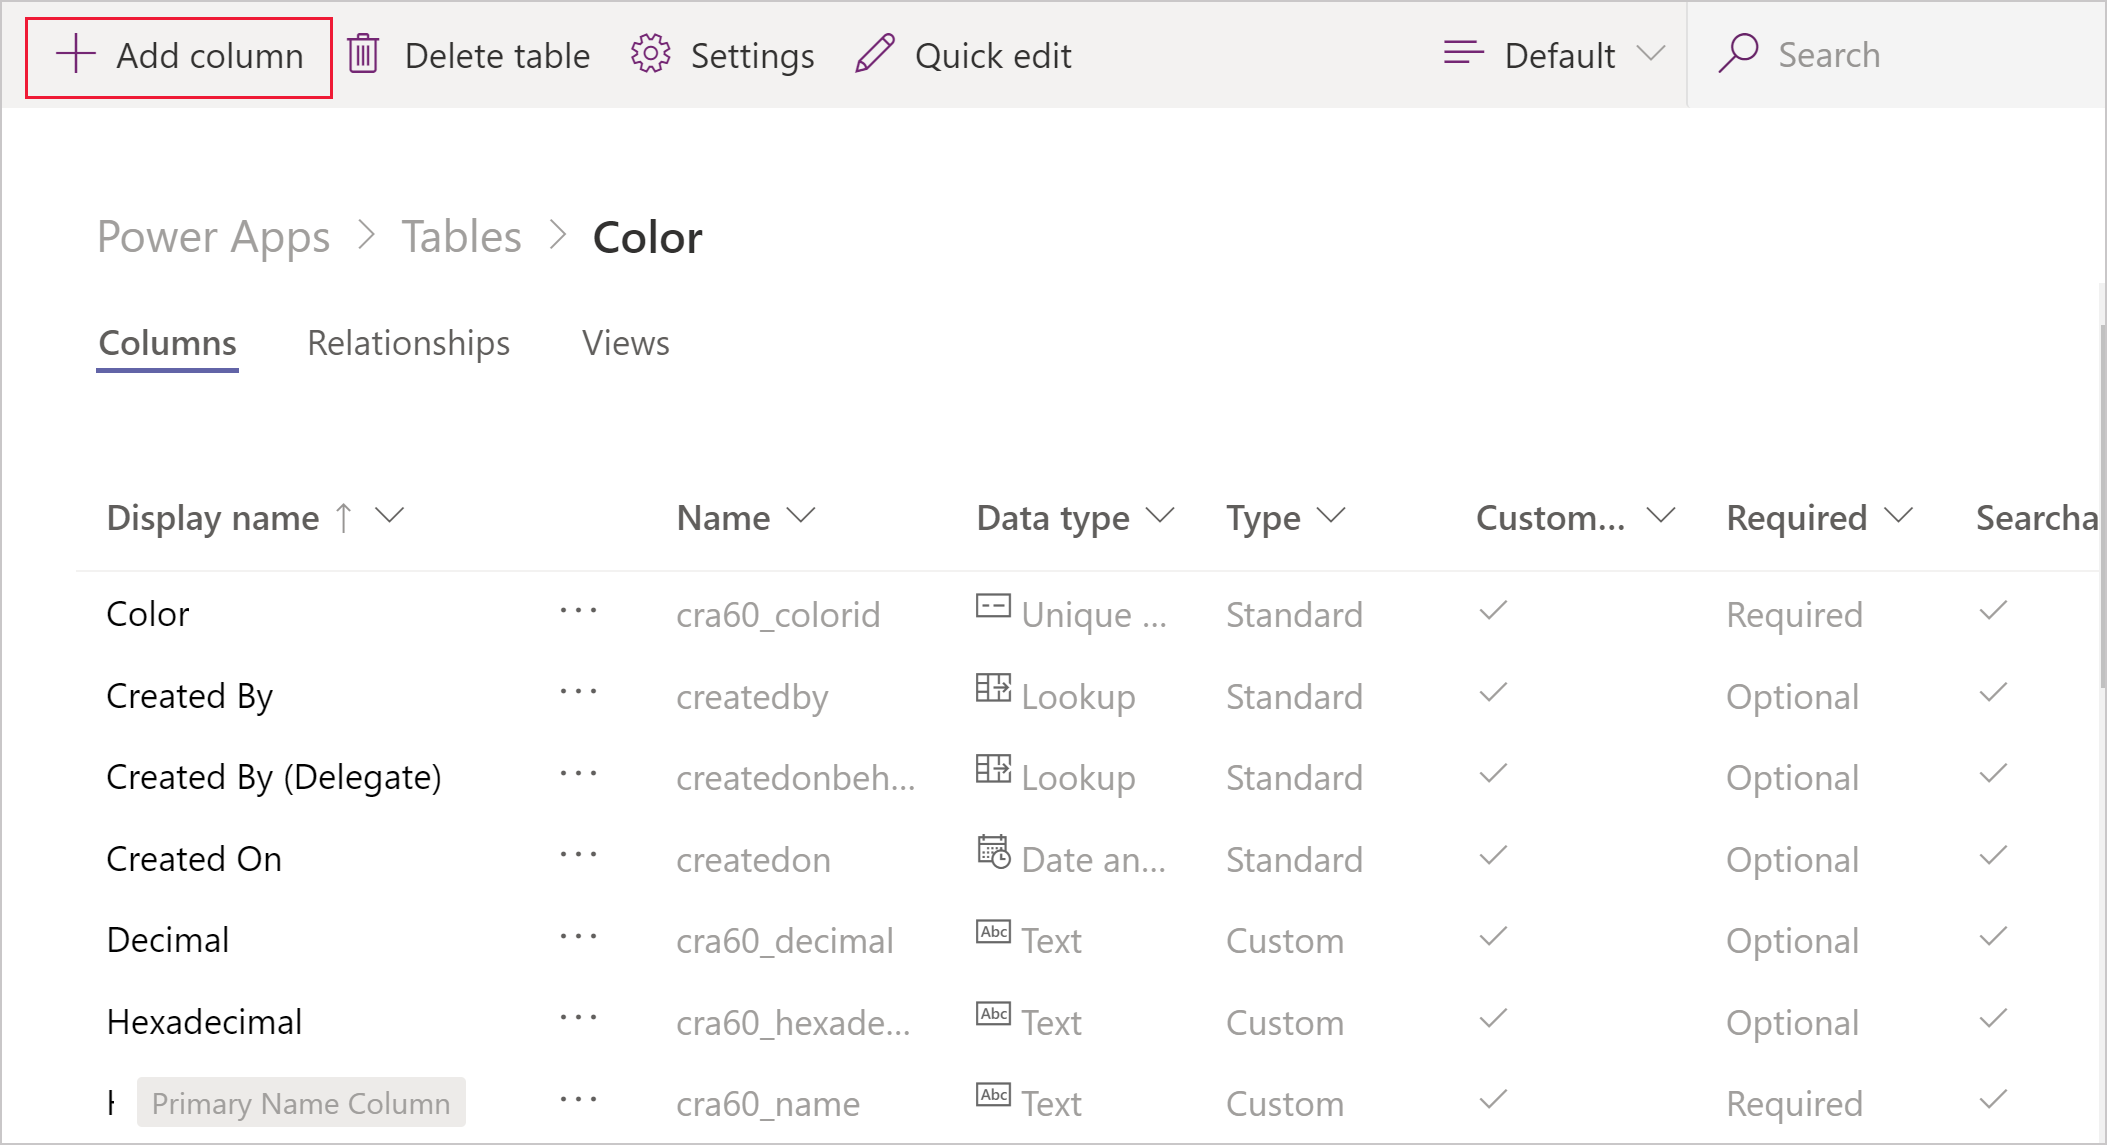Click Add column button
The width and height of the screenshot is (2107, 1145).
[x=179, y=56]
